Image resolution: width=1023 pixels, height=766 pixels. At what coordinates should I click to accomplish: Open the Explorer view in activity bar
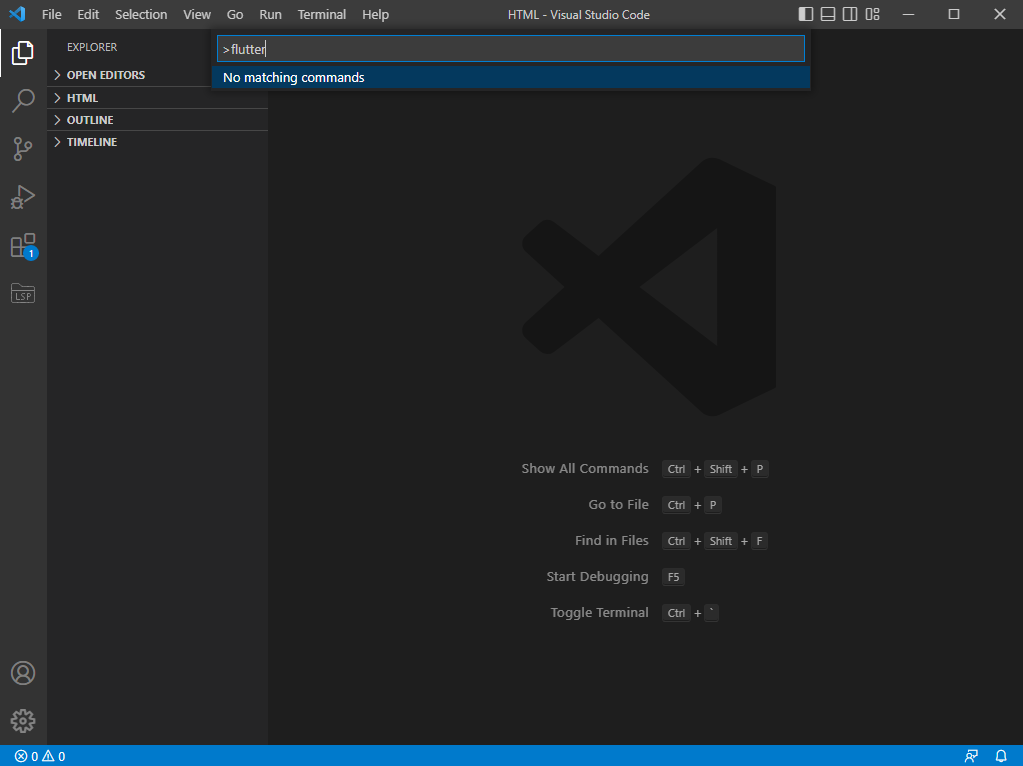[23, 53]
